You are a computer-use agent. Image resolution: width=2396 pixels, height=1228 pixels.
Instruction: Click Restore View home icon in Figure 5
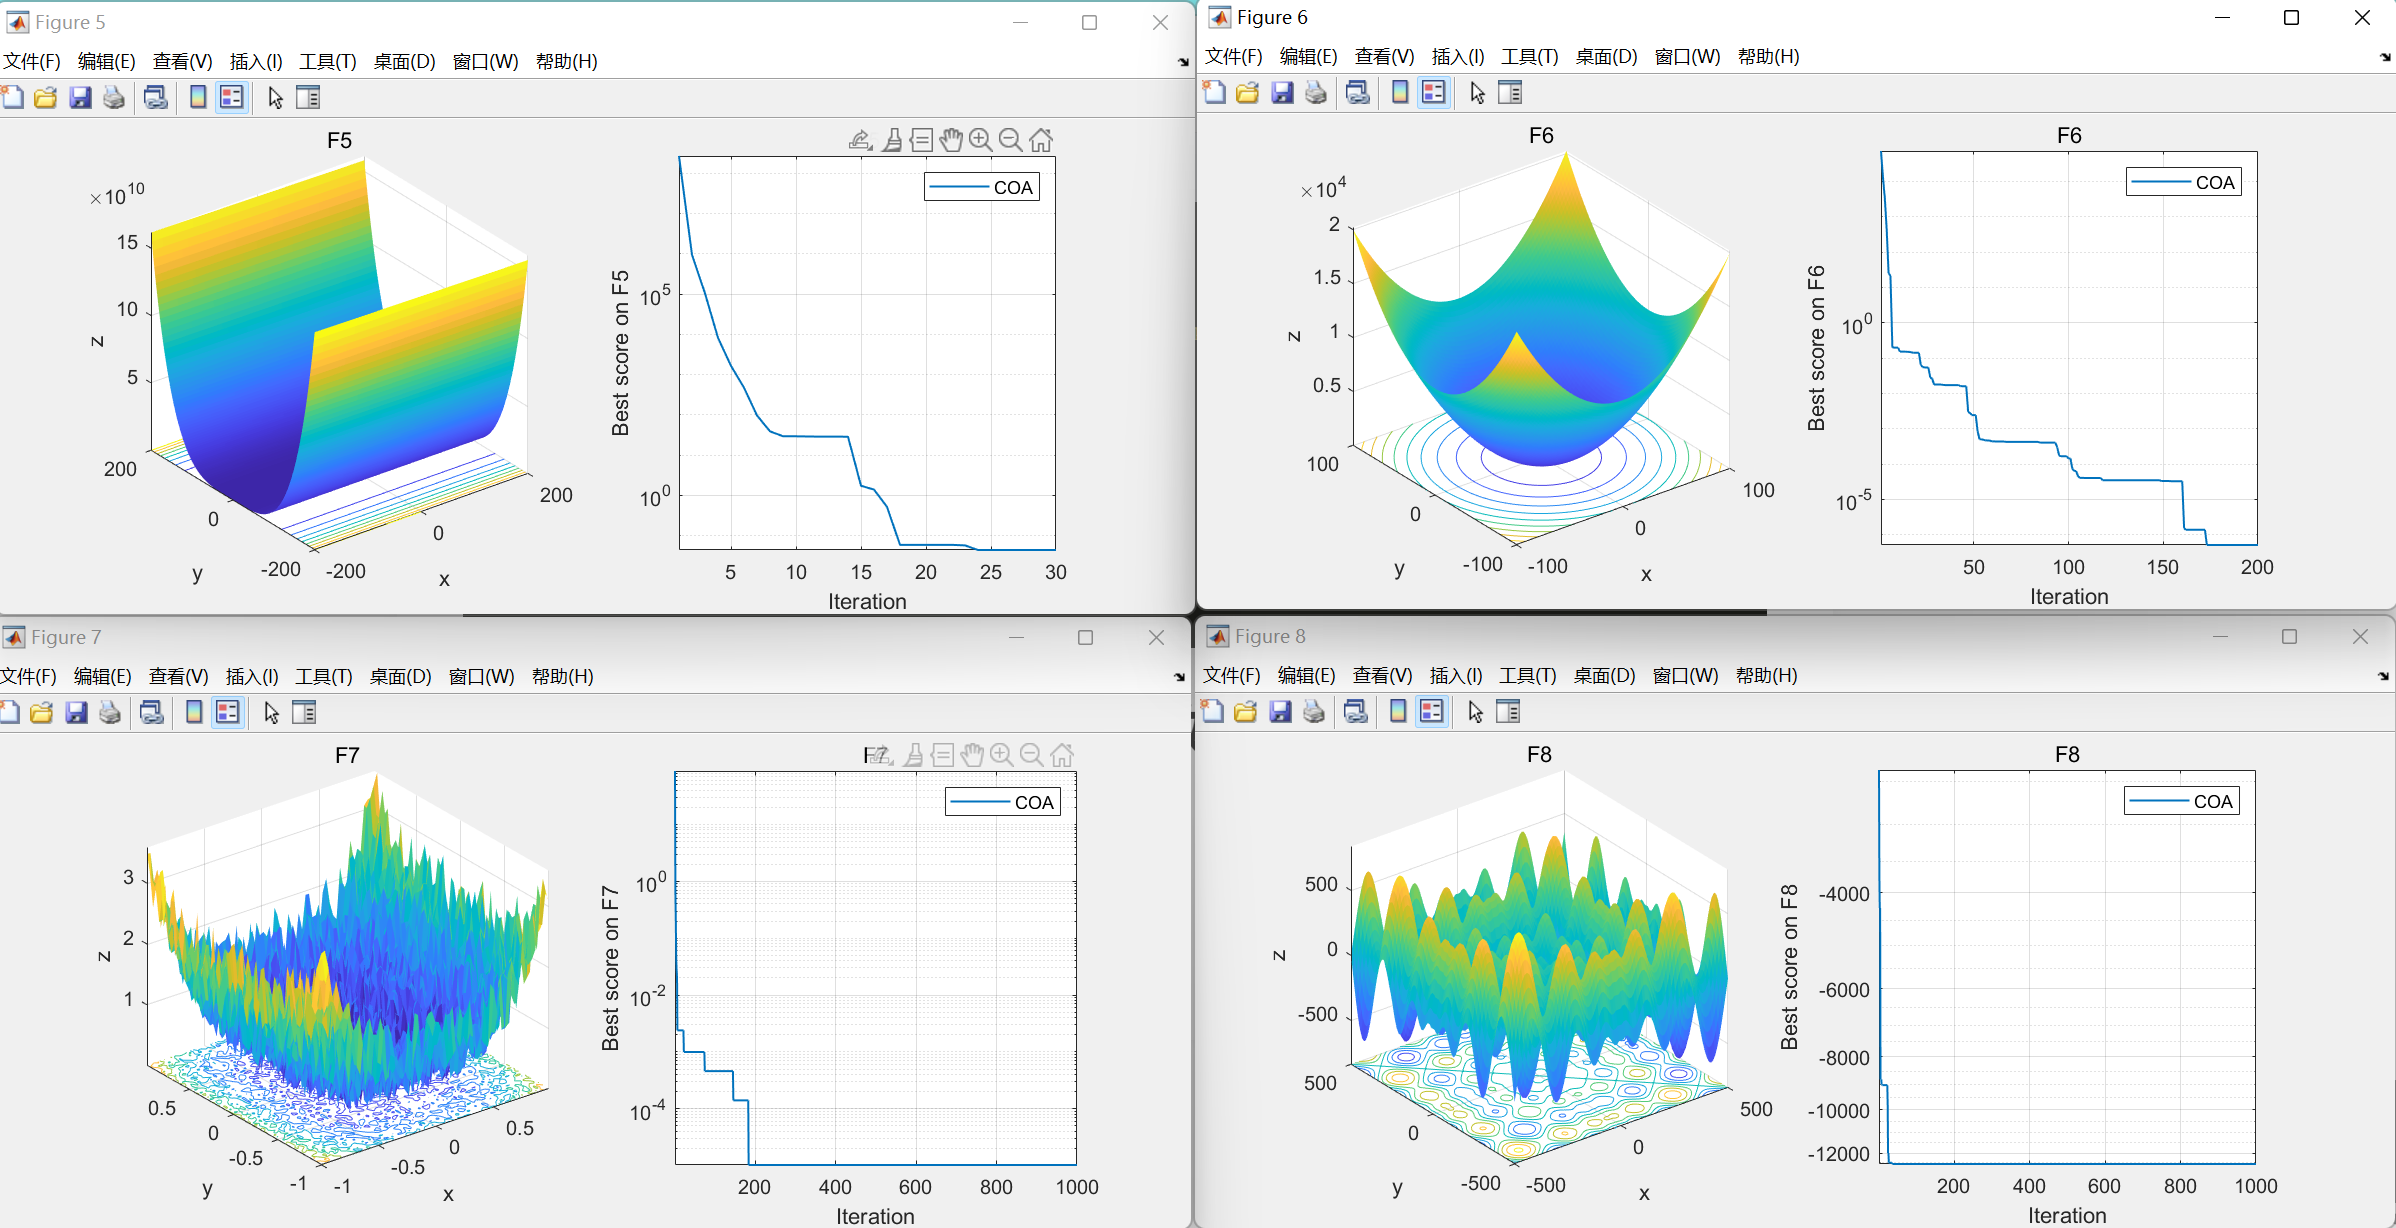coord(1041,140)
